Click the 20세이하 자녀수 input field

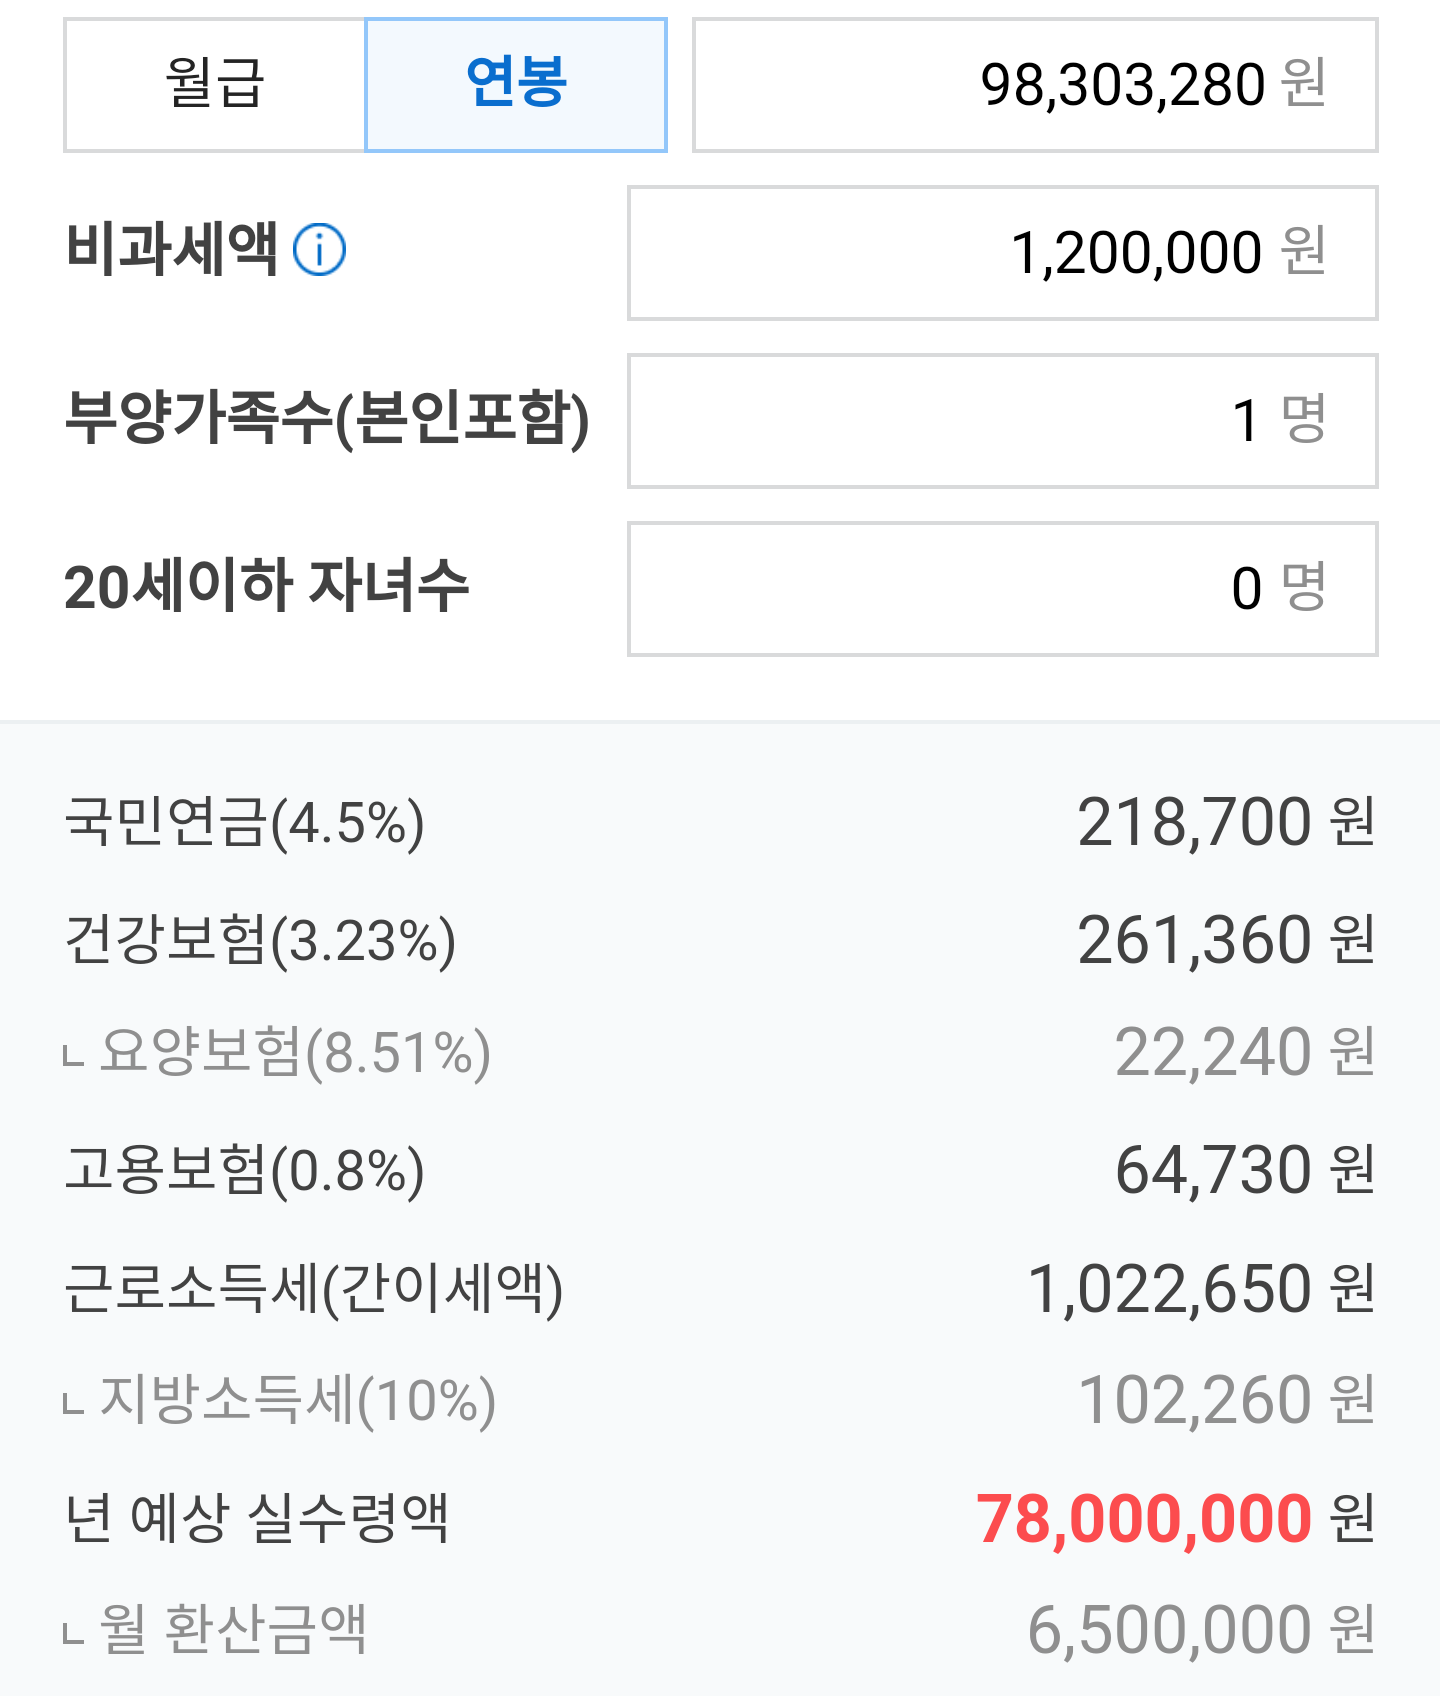[1002, 589]
